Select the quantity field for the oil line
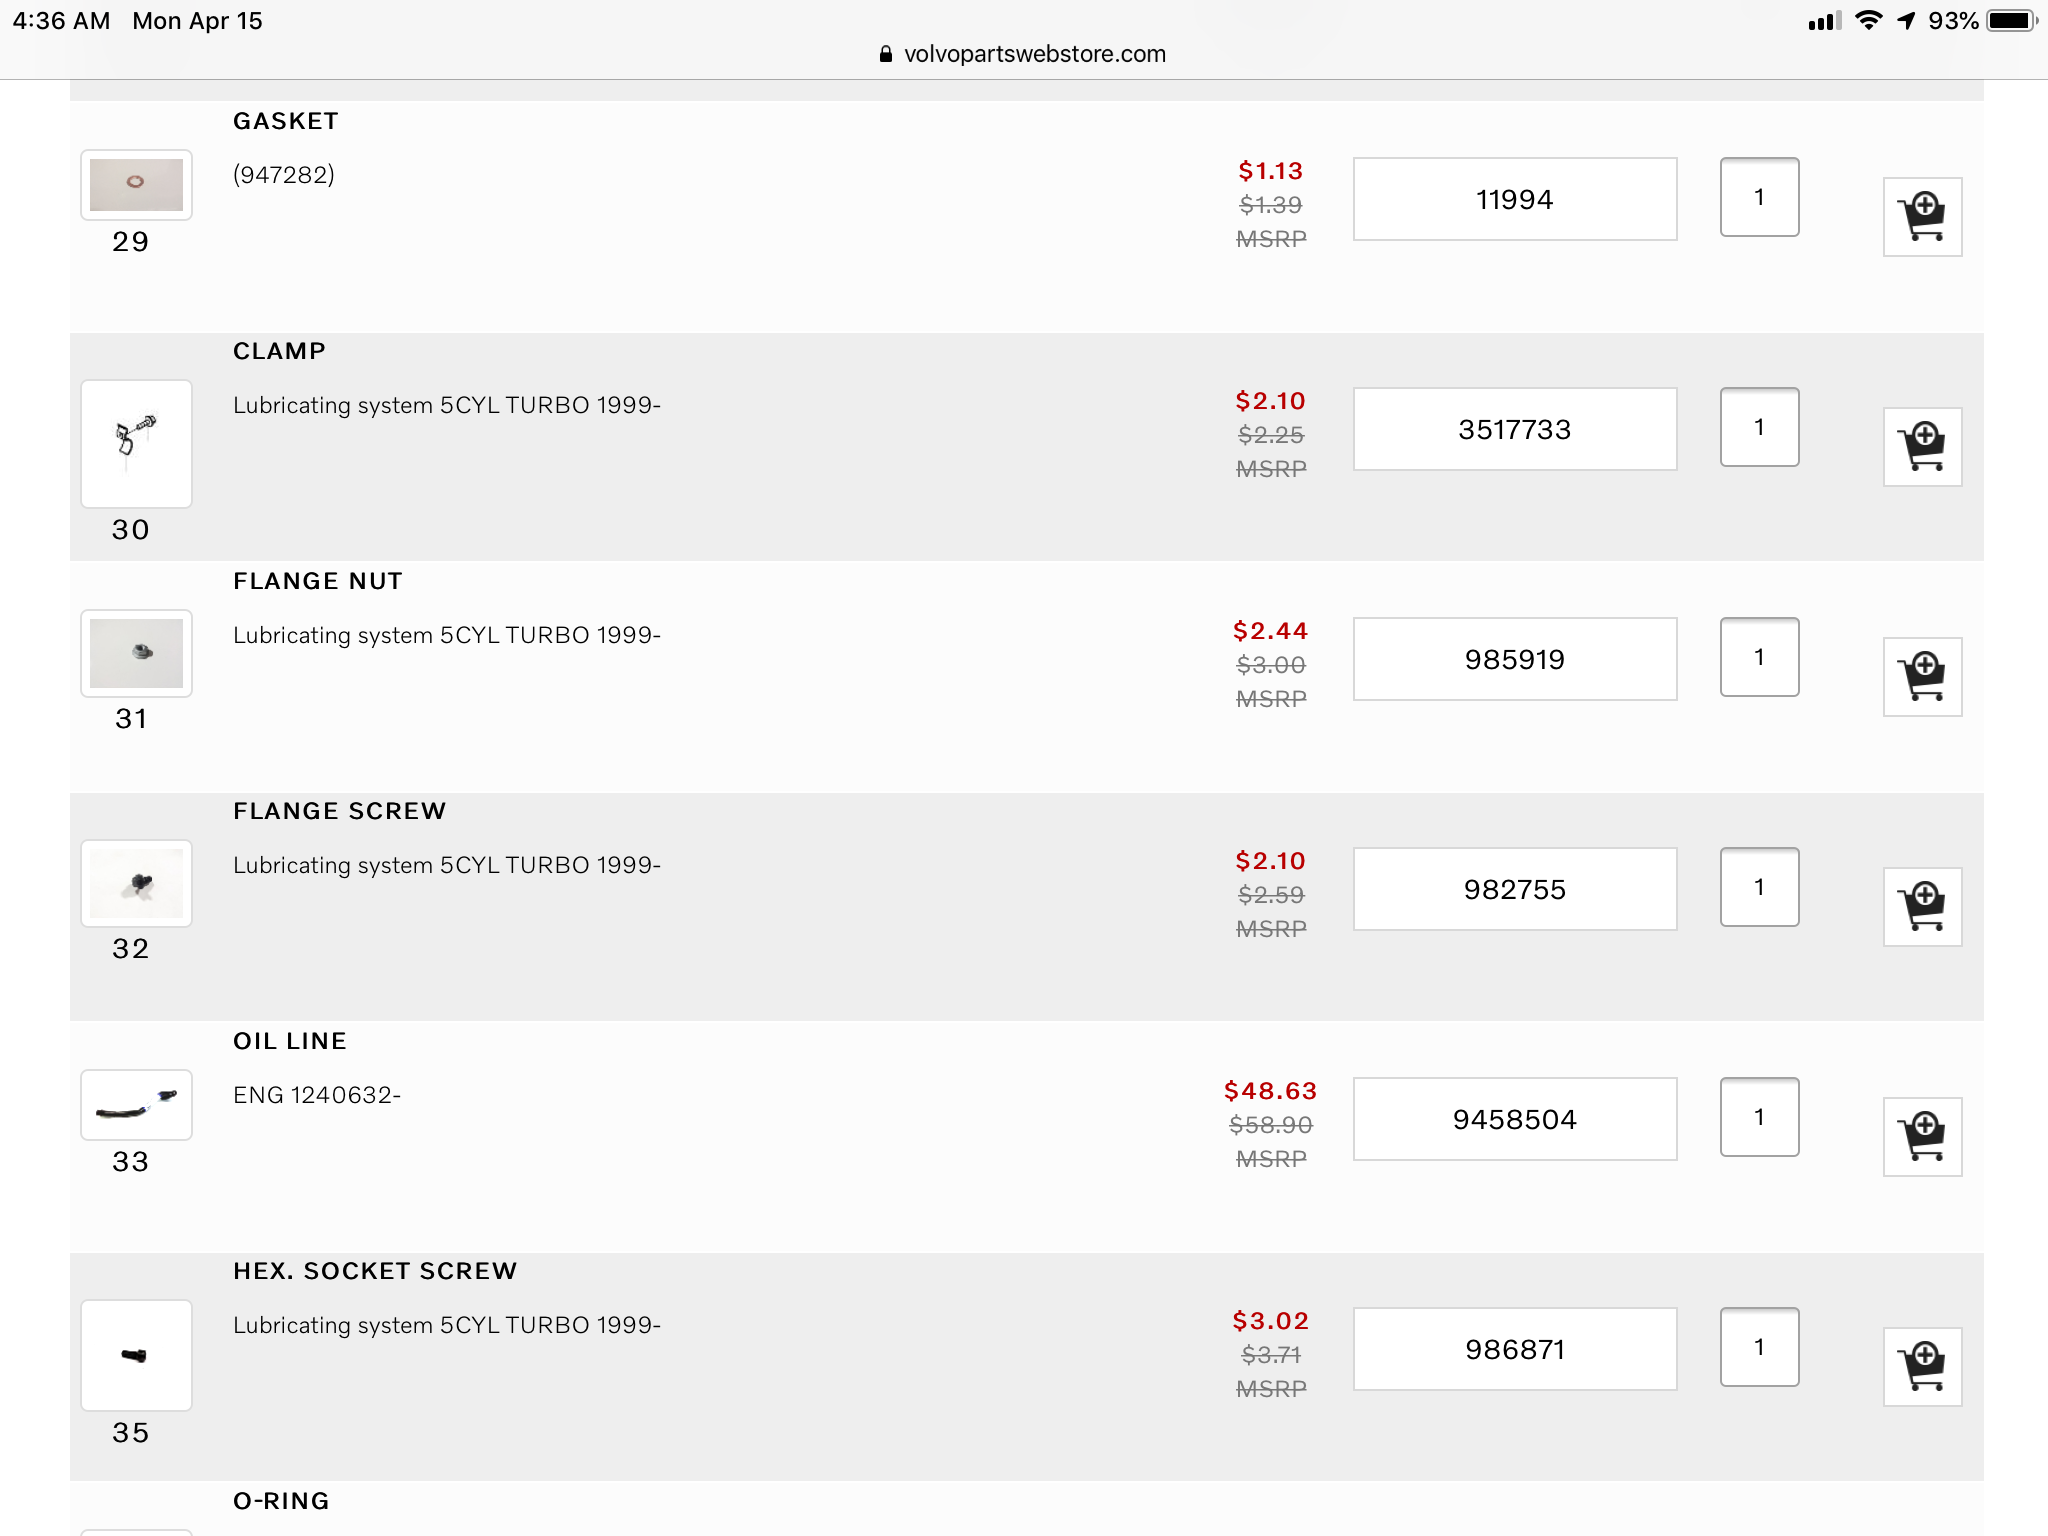The width and height of the screenshot is (2048, 1536). [x=1759, y=1117]
